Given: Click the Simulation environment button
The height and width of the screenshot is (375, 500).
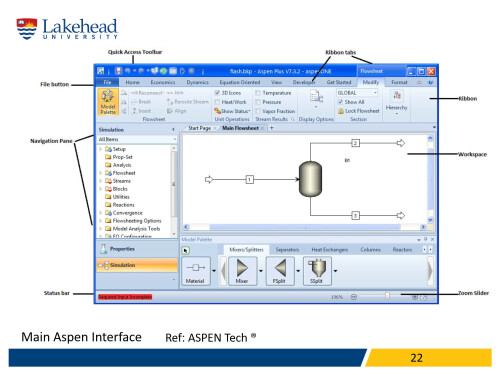Looking at the screenshot, I should pos(137,265).
